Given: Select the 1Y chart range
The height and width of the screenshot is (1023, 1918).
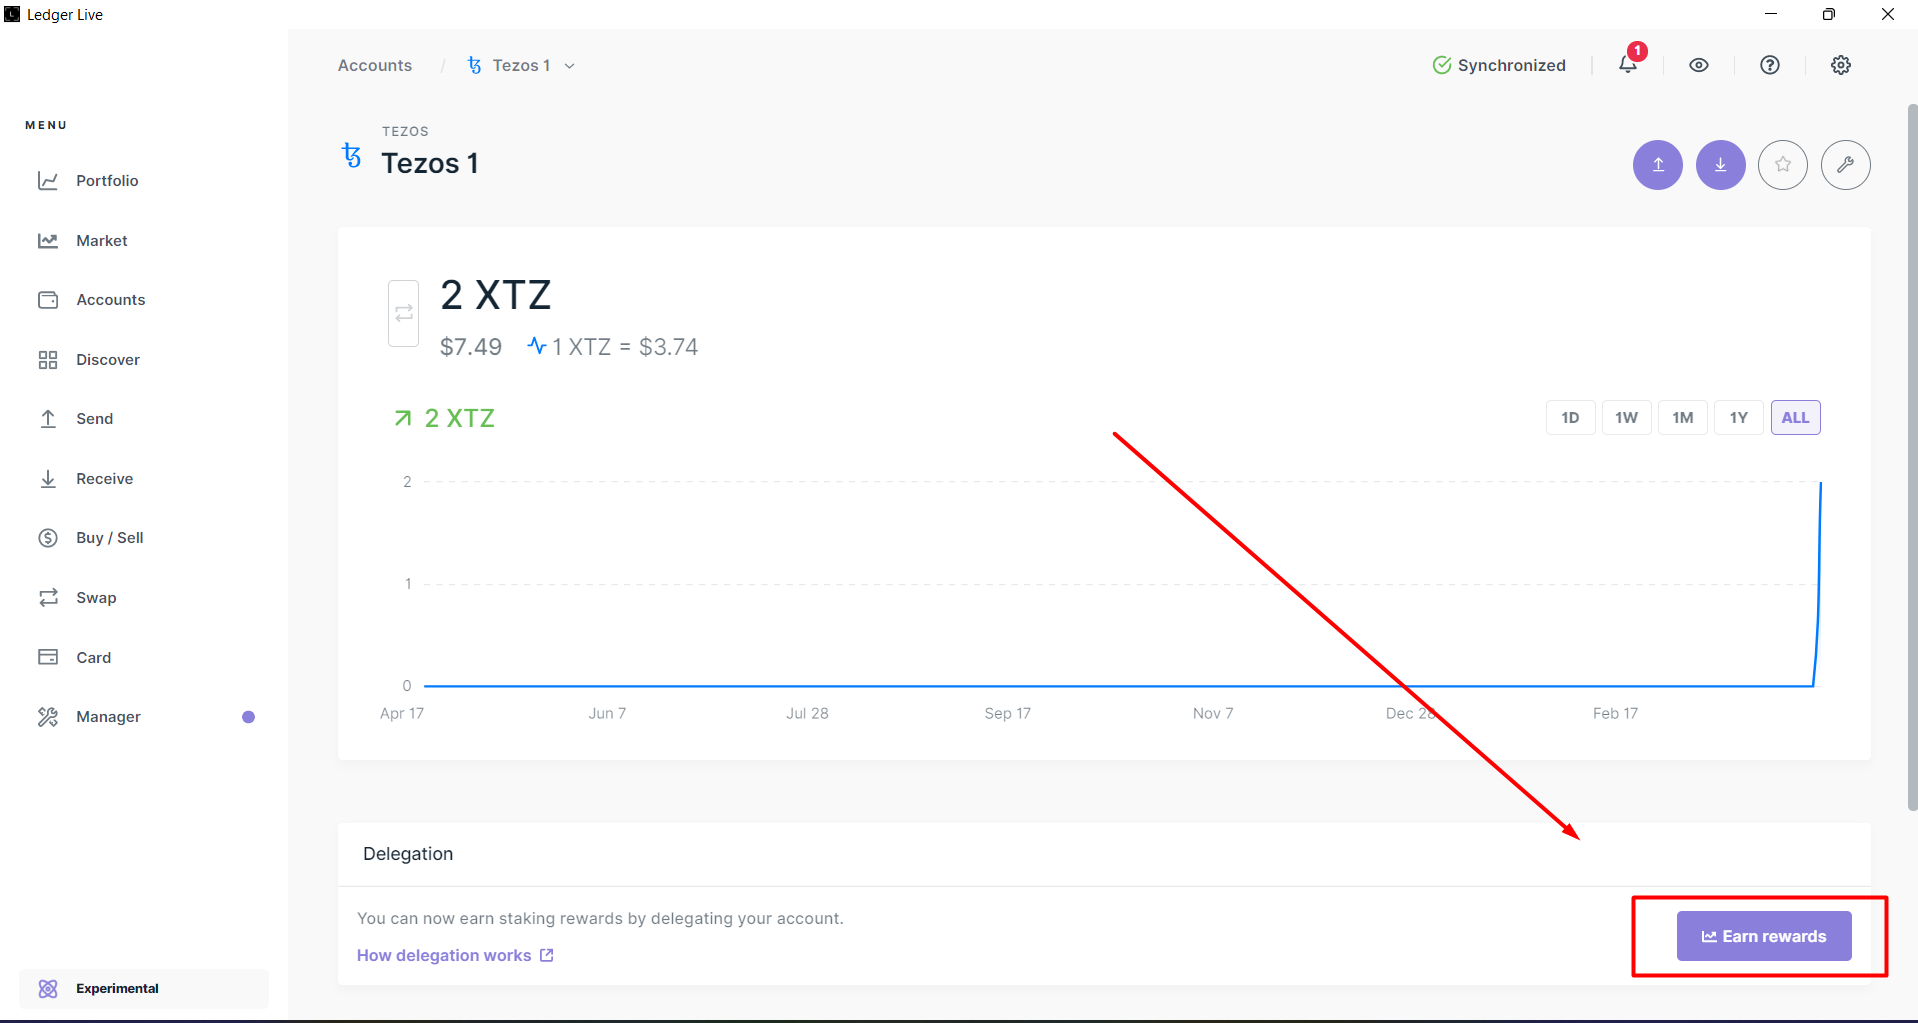Looking at the screenshot, I should tap(1739, 418).
